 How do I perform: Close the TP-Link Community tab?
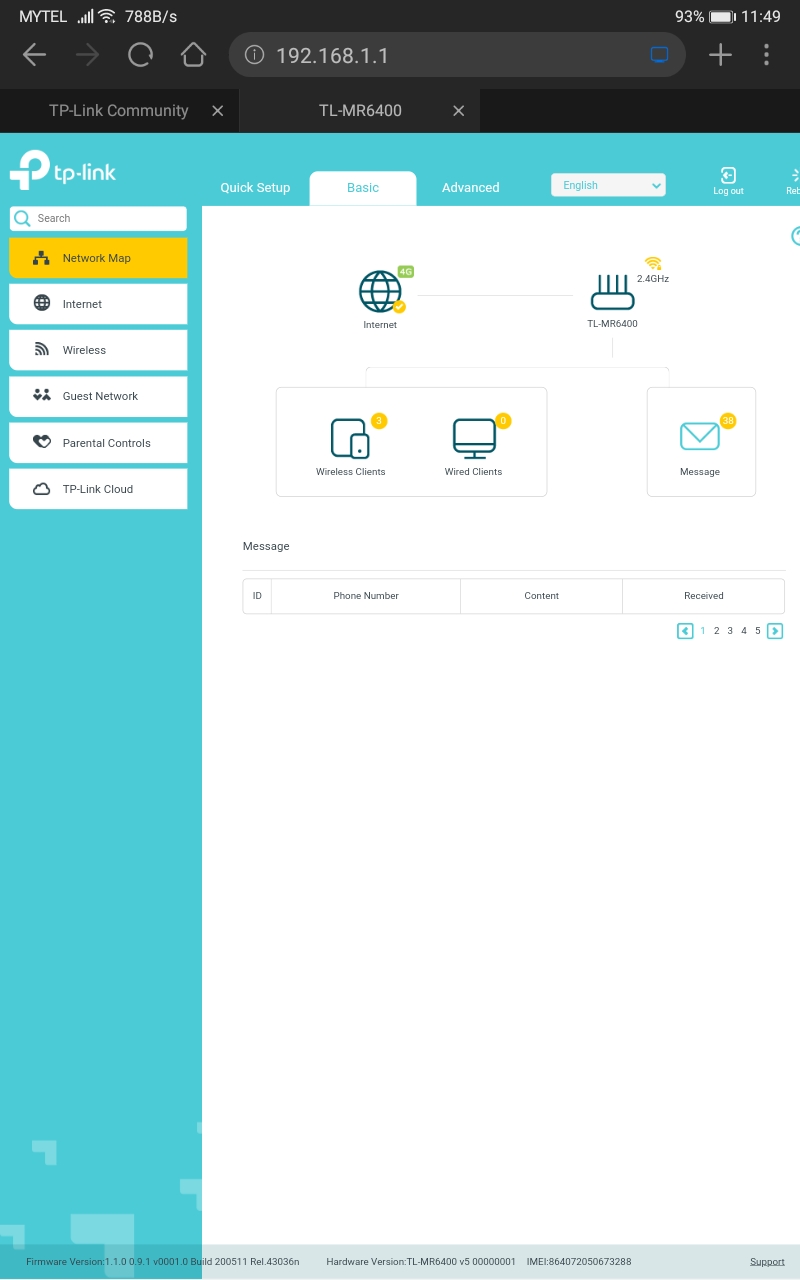coord(217,111)
